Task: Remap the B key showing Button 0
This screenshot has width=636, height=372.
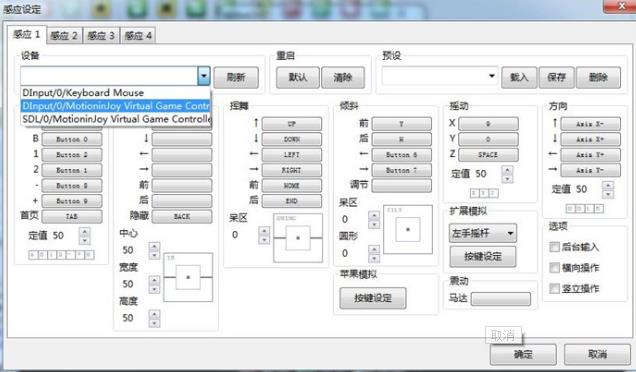Action: pos(72,139)
